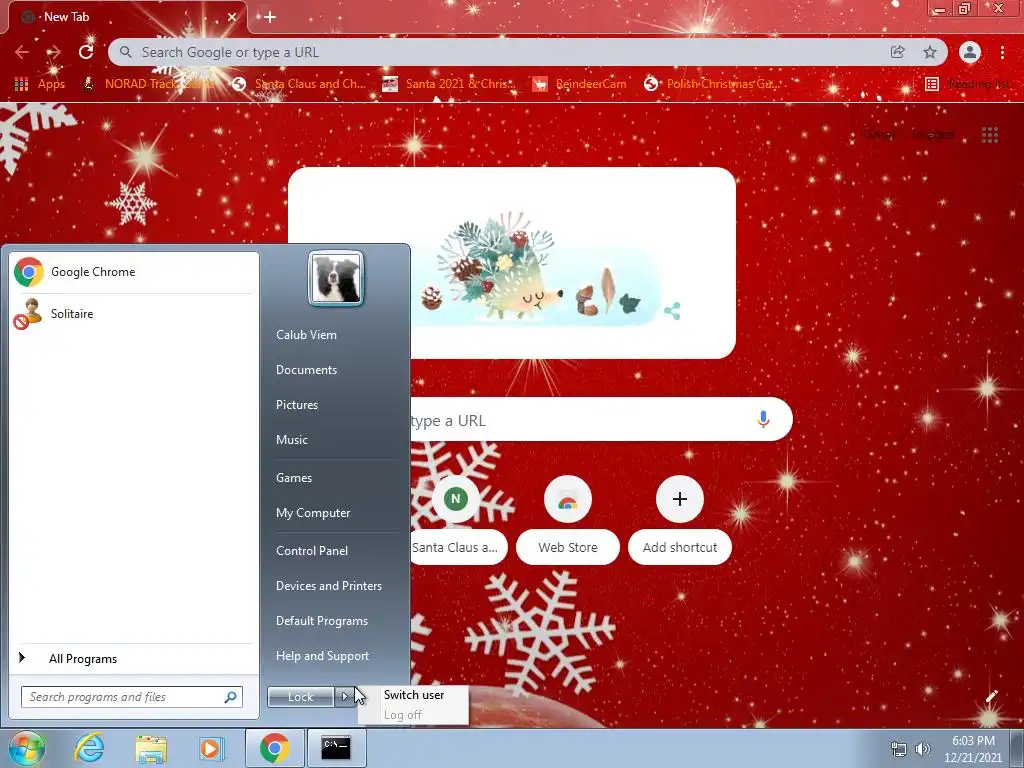Image resolution: width=1024 pixels, height=768 pixels.
Task: Open Chrome's three-dot menu
Action: coord(1002,52)
